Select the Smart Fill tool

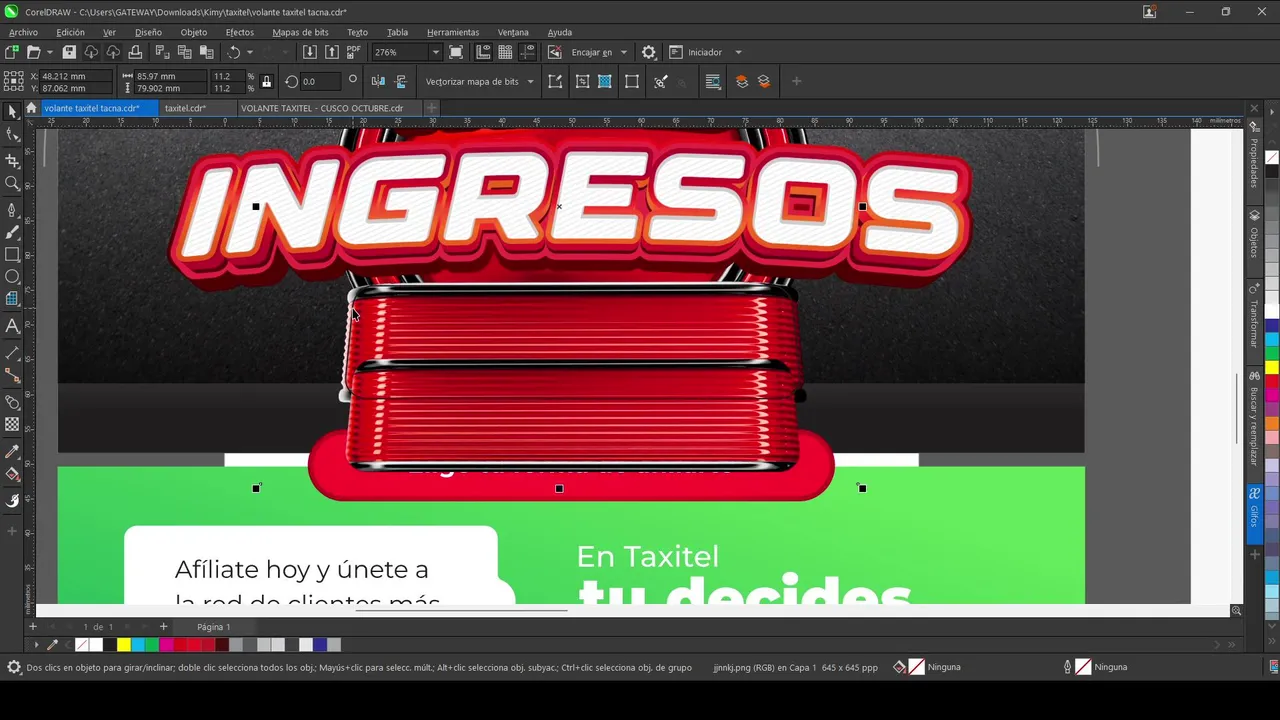[12, 500]
